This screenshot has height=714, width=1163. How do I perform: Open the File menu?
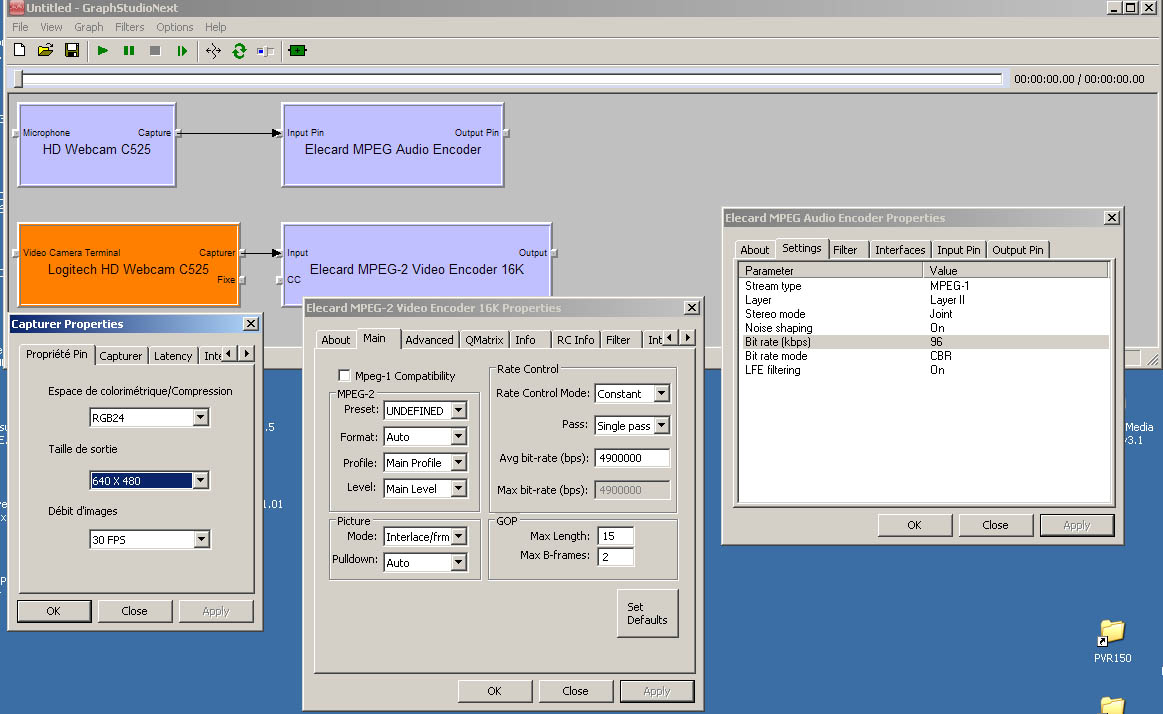(20, 27)
